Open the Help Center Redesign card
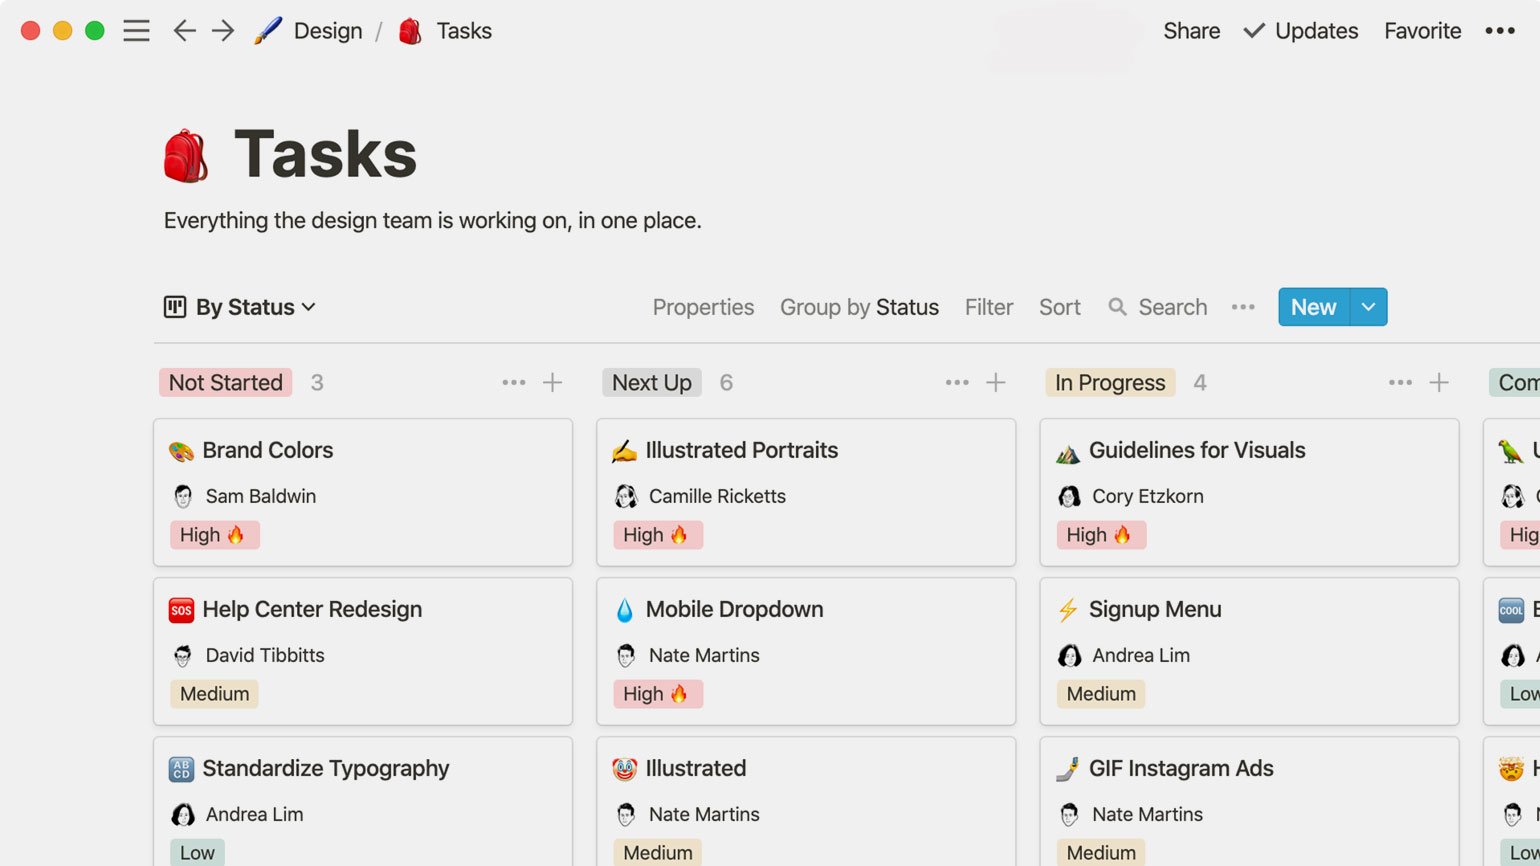1540x866 pixels. click(363, 651)
